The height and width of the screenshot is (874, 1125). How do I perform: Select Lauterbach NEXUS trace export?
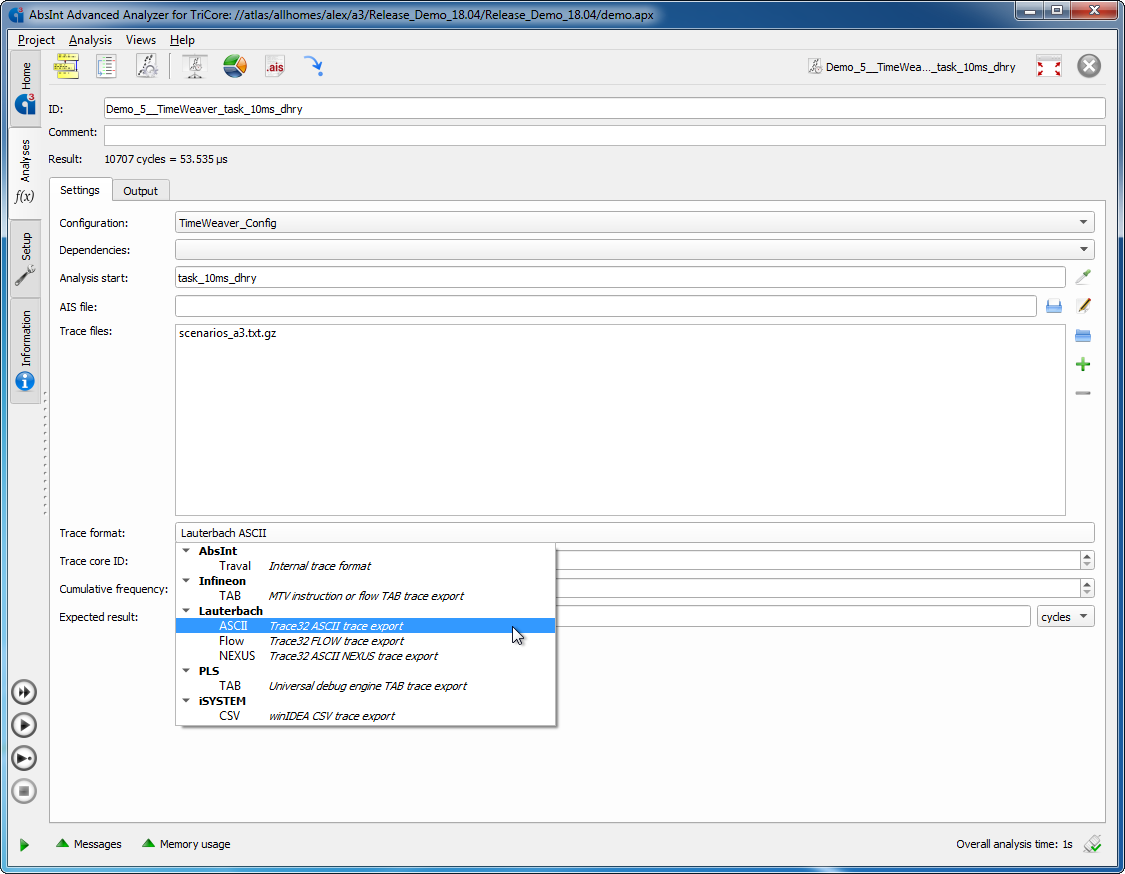[x=365, y=656]
